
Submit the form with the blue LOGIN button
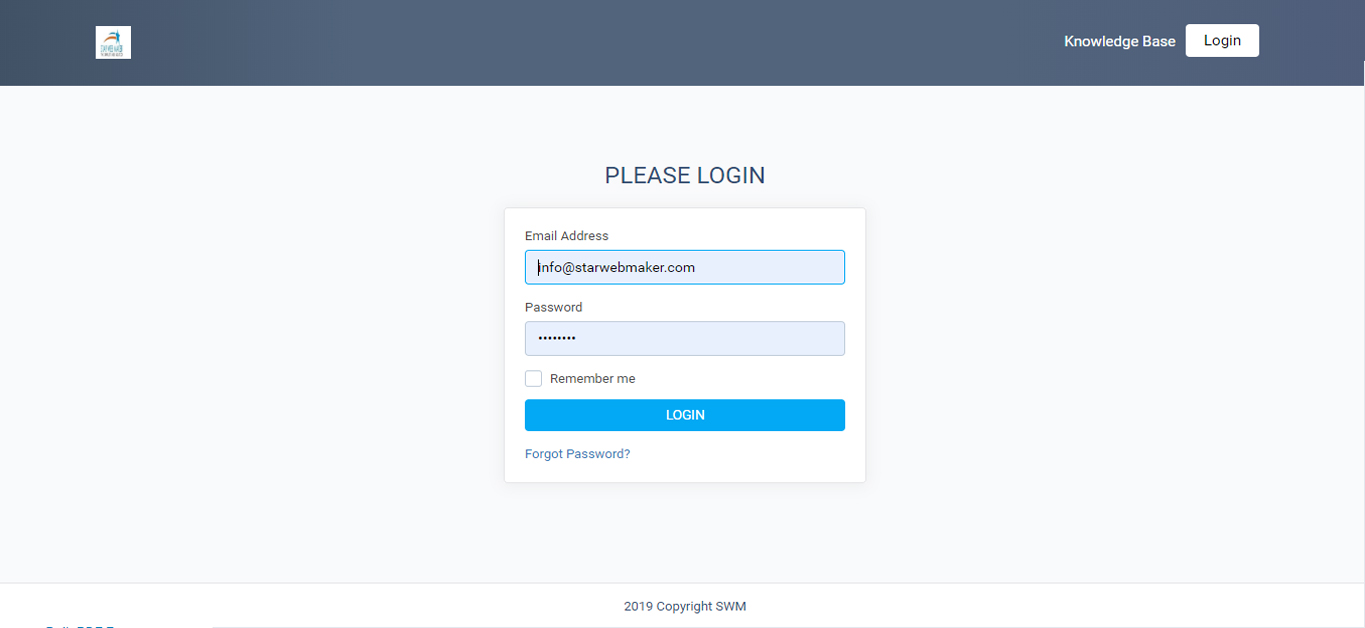(685, 415)
